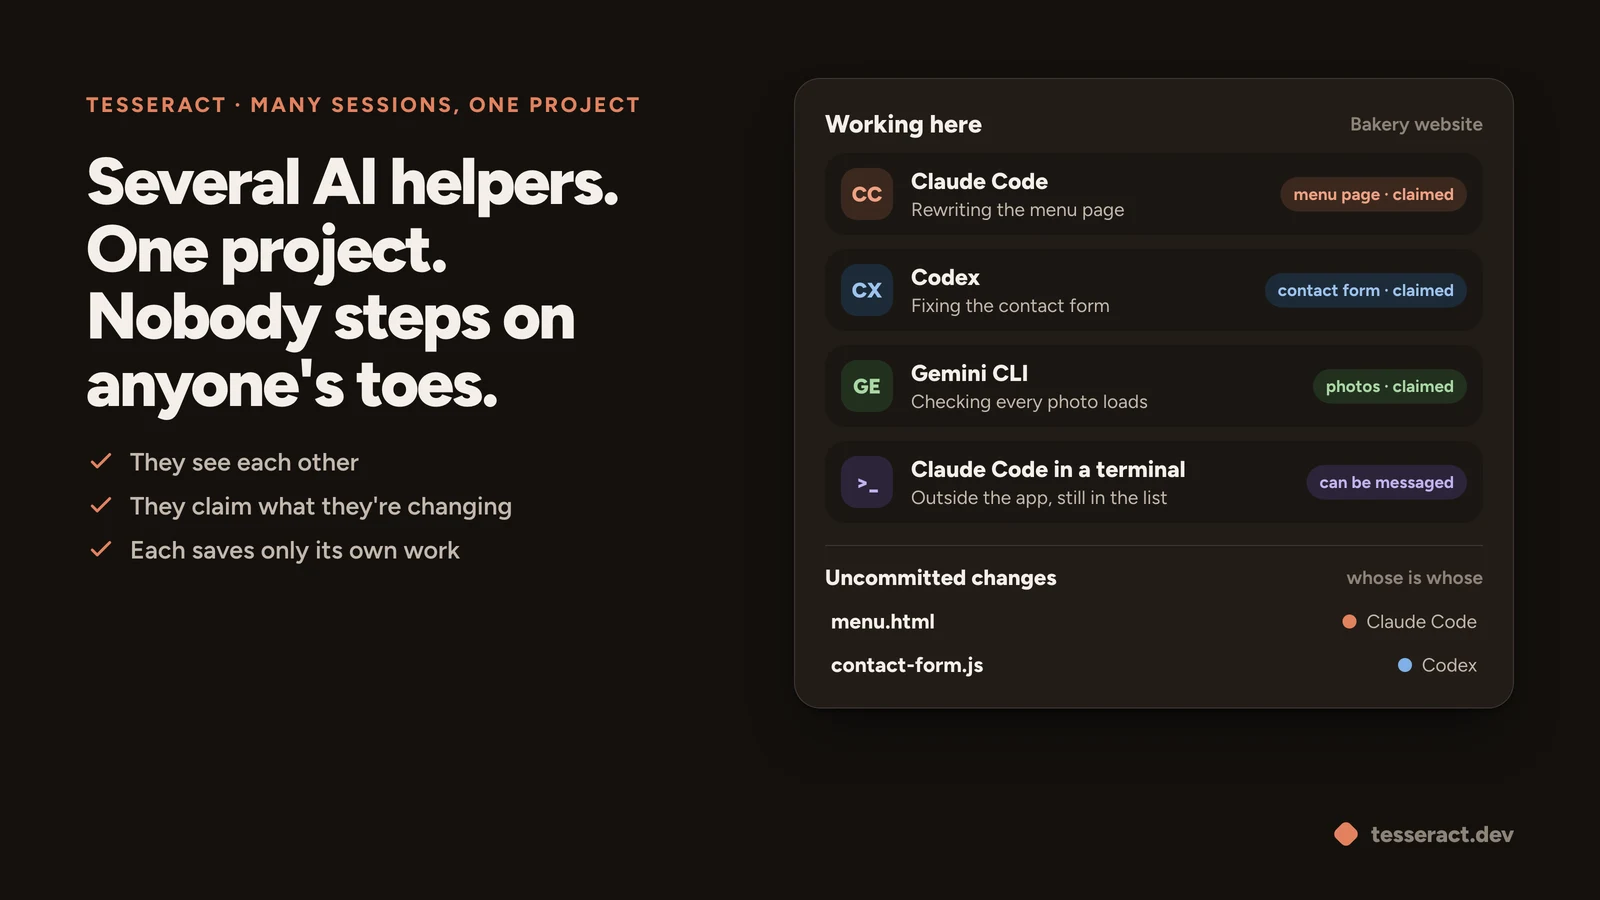The width and height of the screenshot is (1600, 900).
Task: Click the orange dot beside Claude Code owner
Action: coord(1349,622)
